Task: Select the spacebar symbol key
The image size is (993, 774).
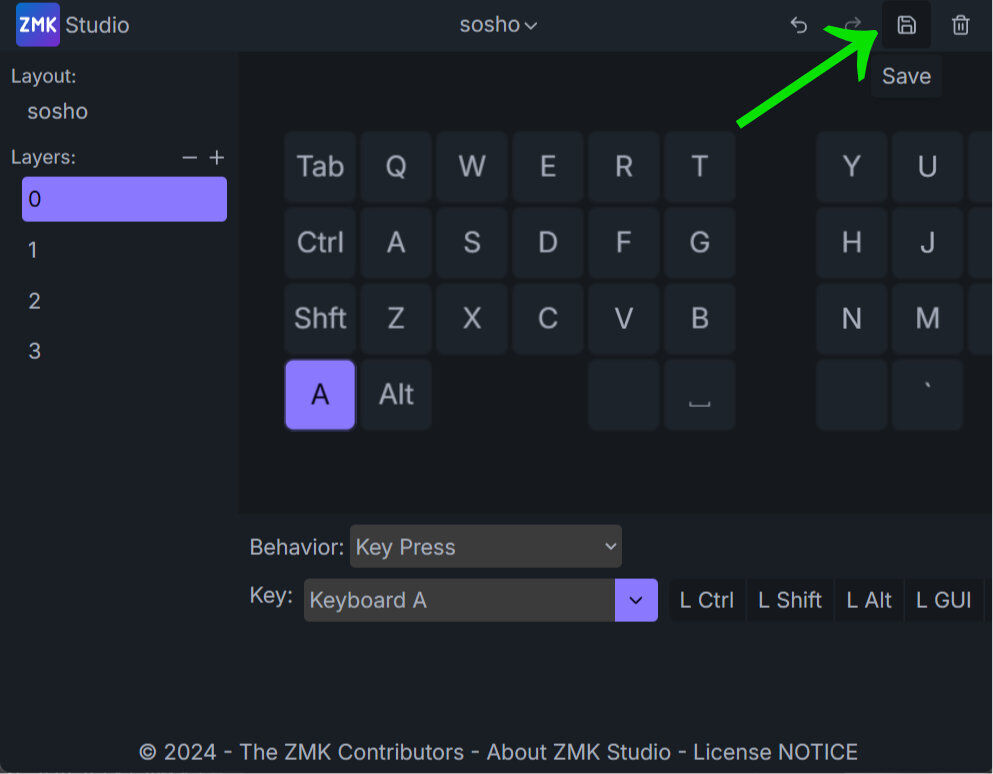Action: pyautogui.click(x=700, y=395)
